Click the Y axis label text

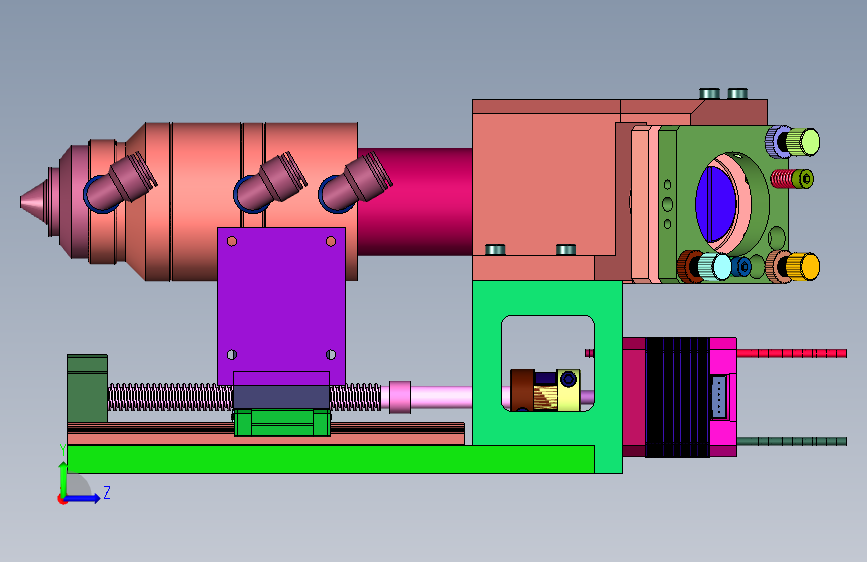tap(63, 450)
